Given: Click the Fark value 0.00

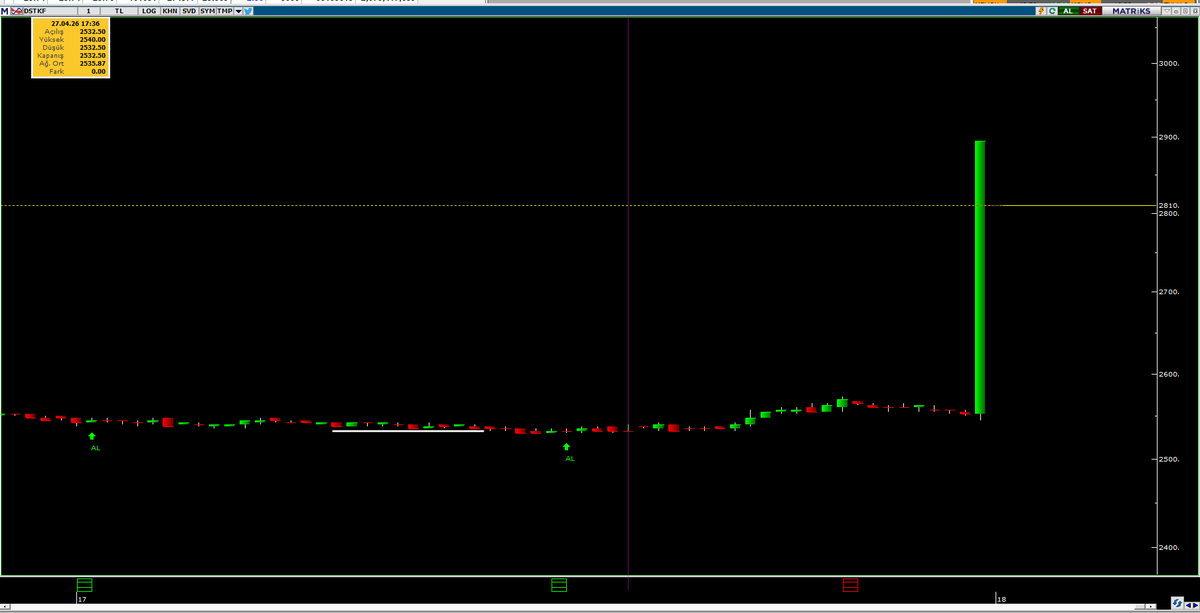Looking at the screenshot, I should [x=98, y=72].
